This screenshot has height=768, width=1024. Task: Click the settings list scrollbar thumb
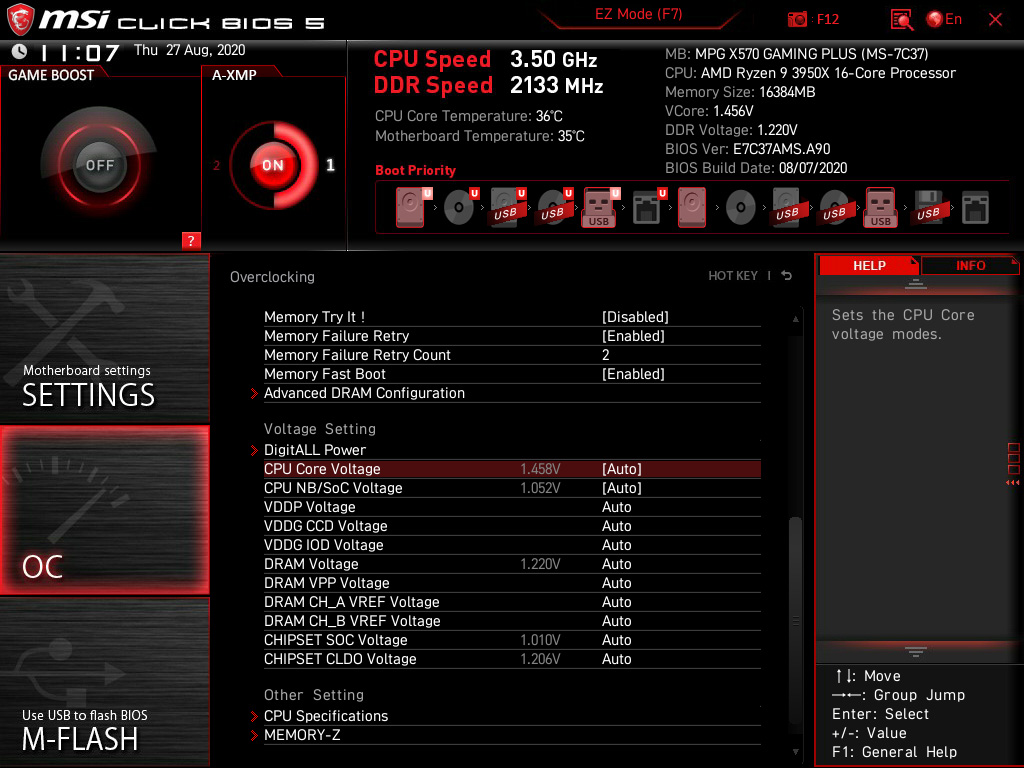click(x=795, y=618)
